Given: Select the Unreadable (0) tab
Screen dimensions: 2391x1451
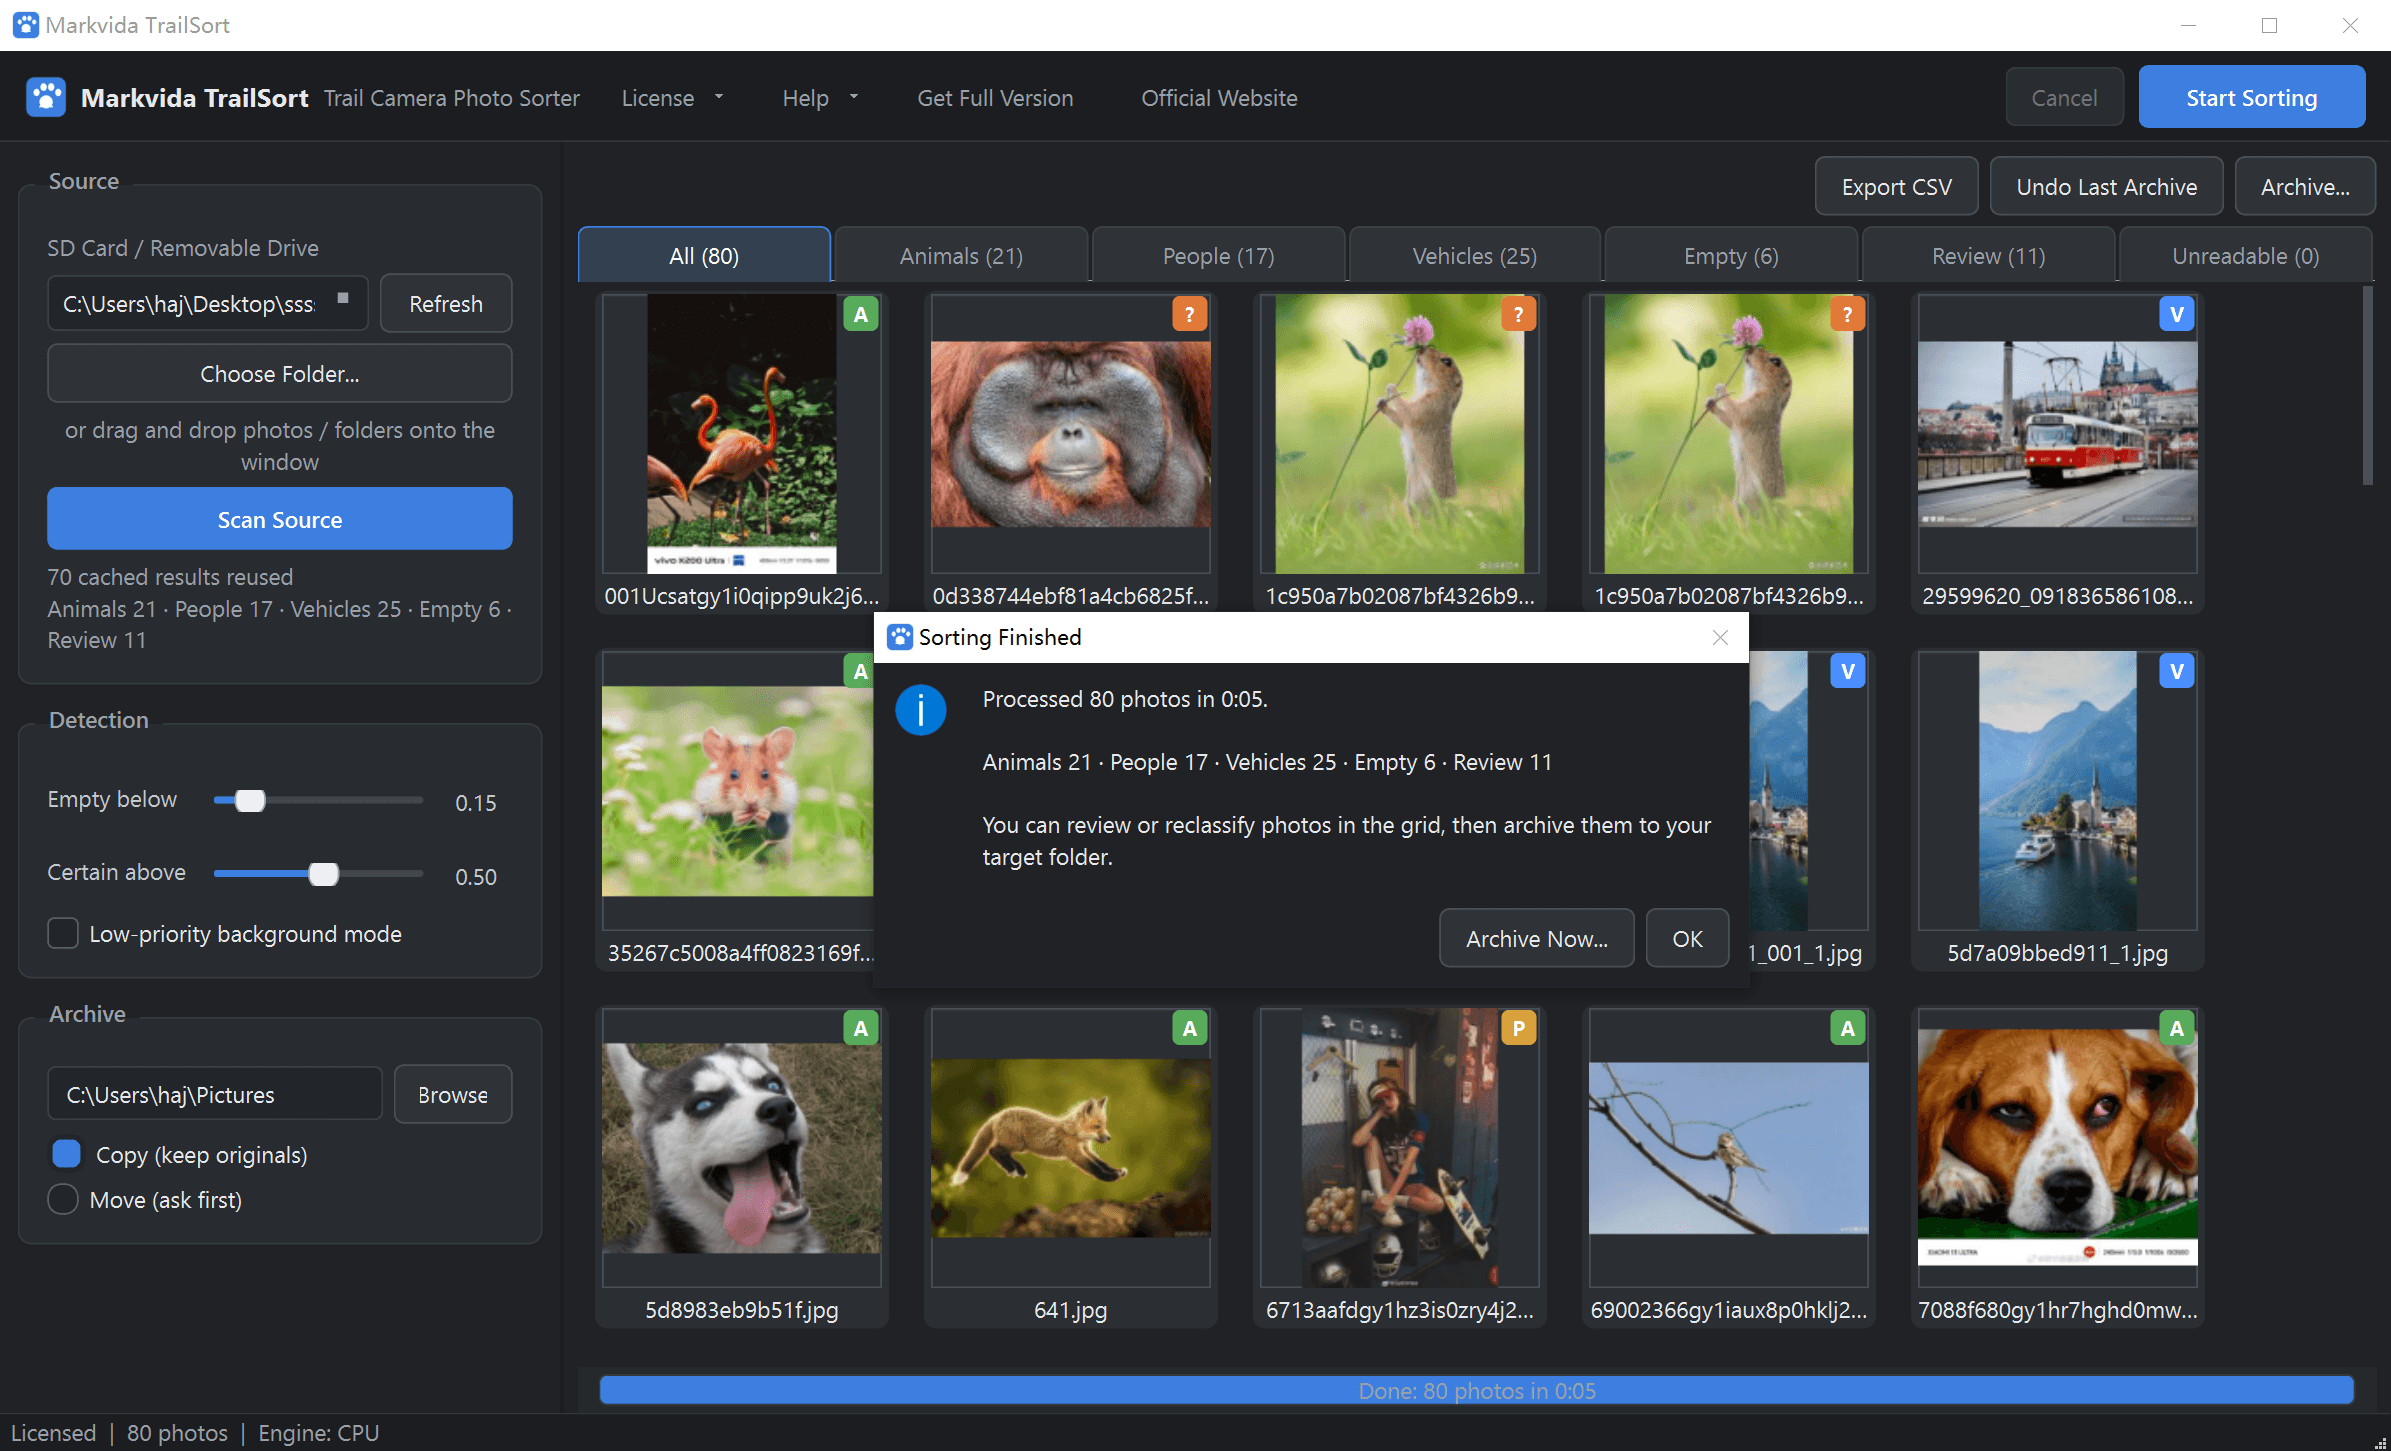Looking at the screenshot, I should [x=2245, y=256].
